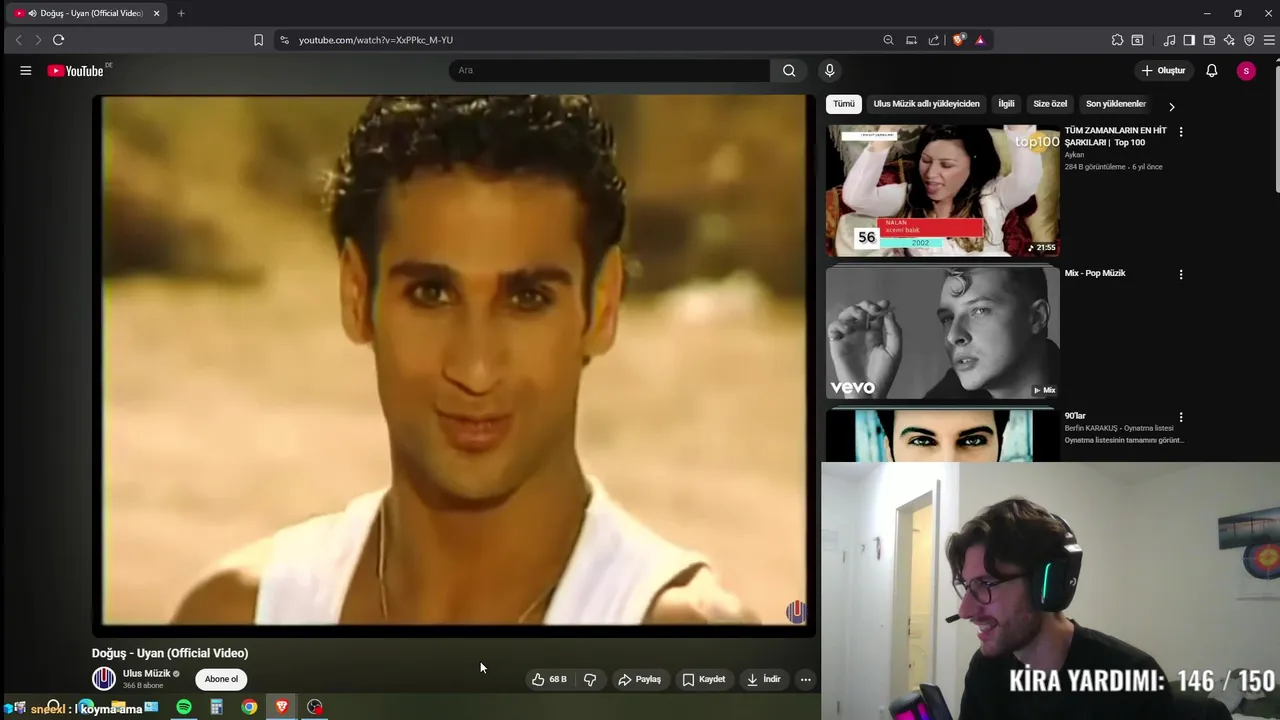Open Brave Wallet icon
This screenshot has height=720, width=1280.
tap(1209, 40)
